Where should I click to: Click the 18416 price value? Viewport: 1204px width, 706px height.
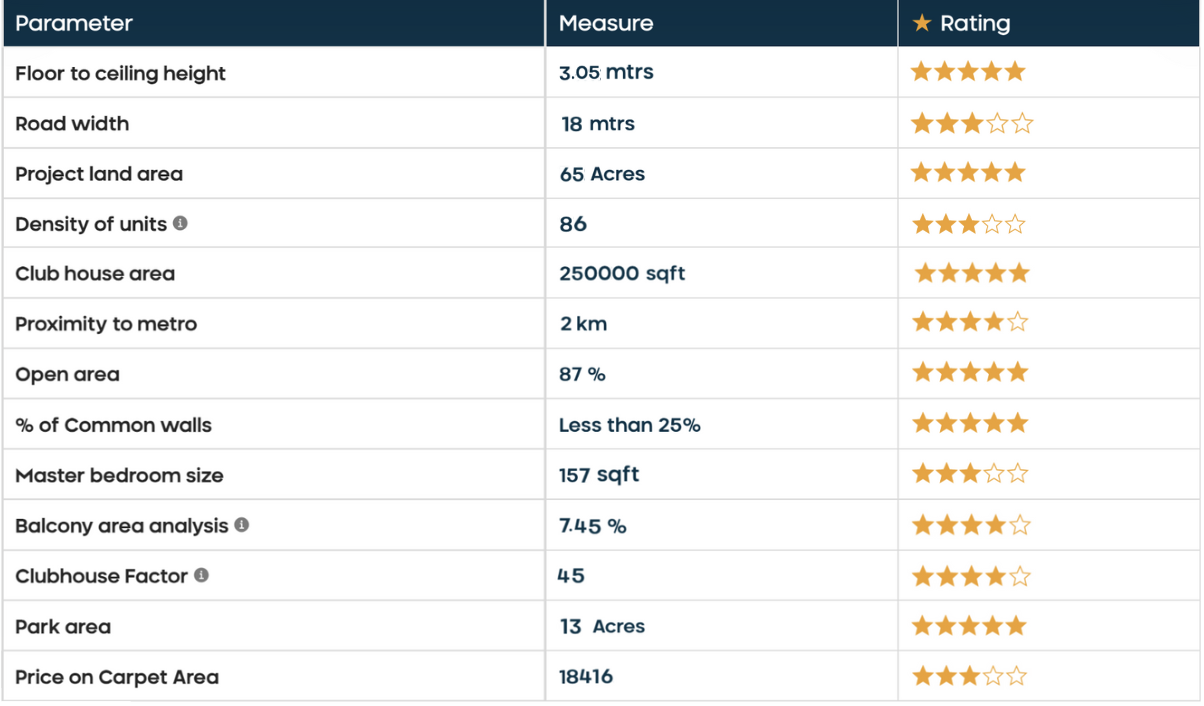pyautogui.click(x=586, y=677)
